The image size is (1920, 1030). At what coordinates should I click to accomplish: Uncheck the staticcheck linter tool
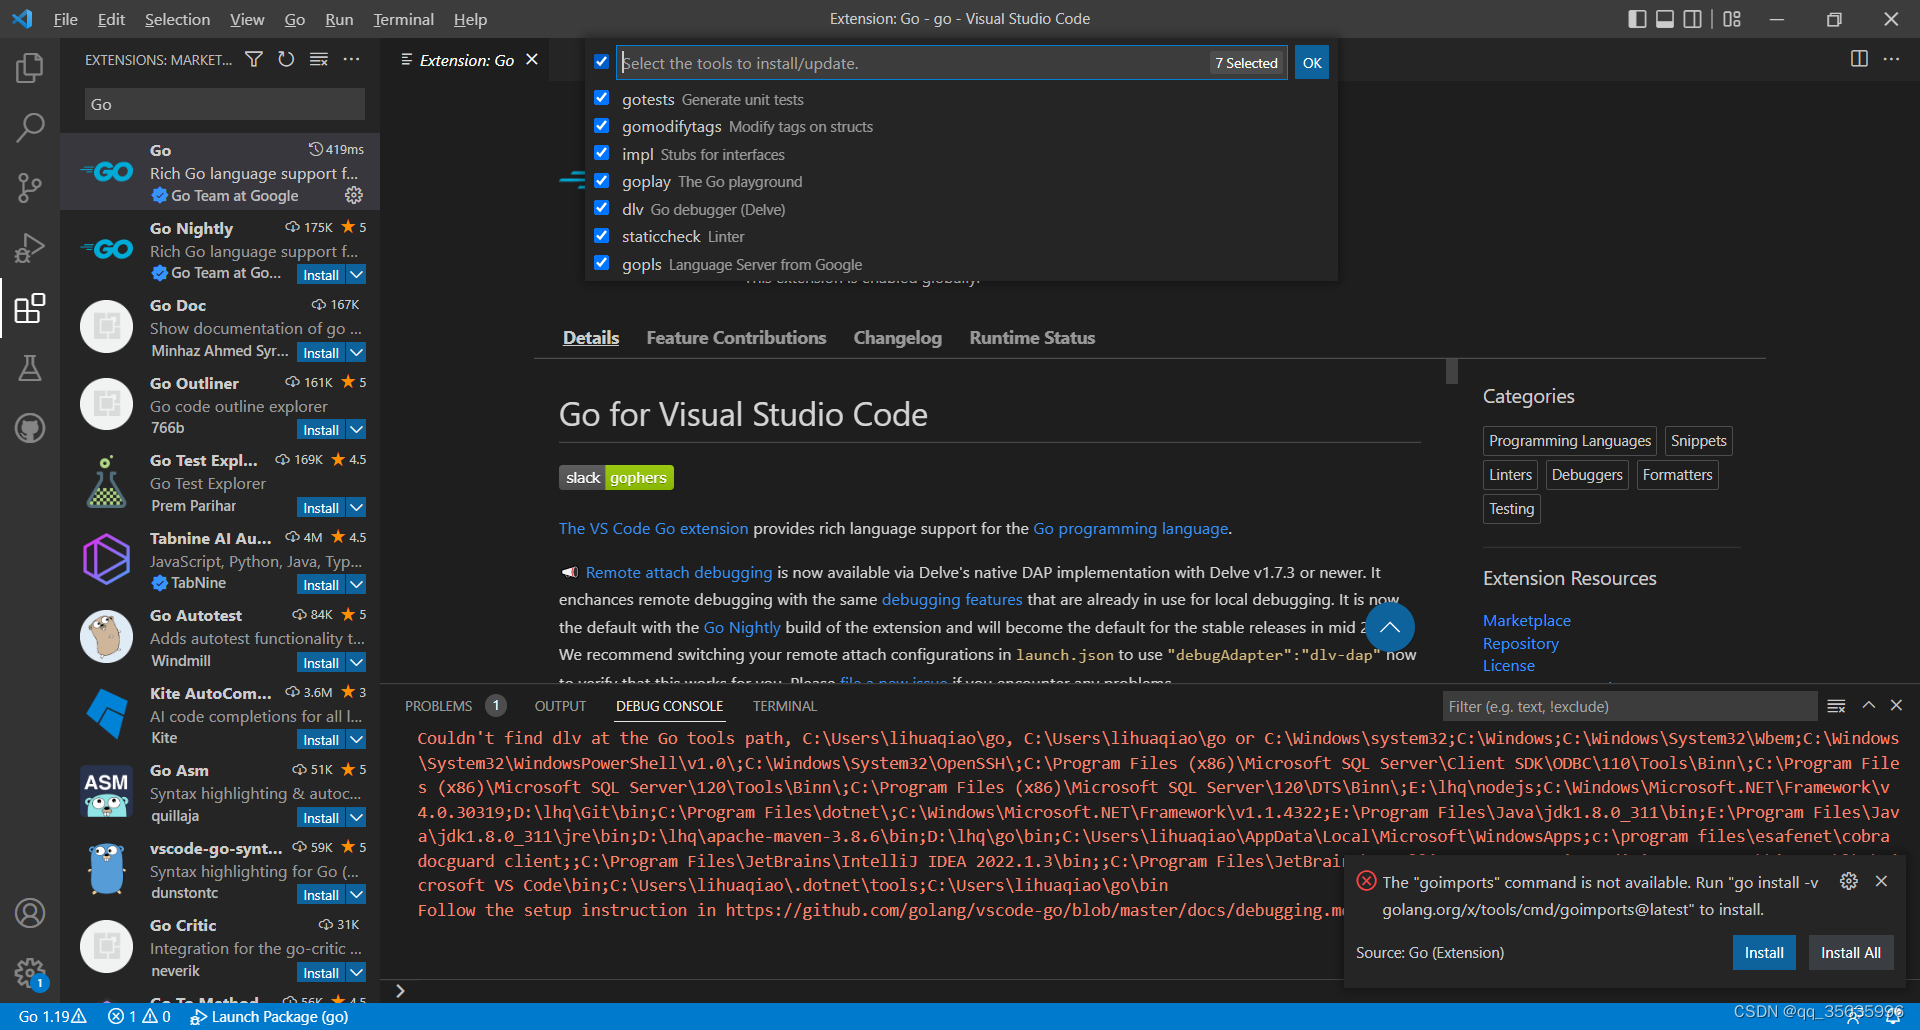point(601,236)
